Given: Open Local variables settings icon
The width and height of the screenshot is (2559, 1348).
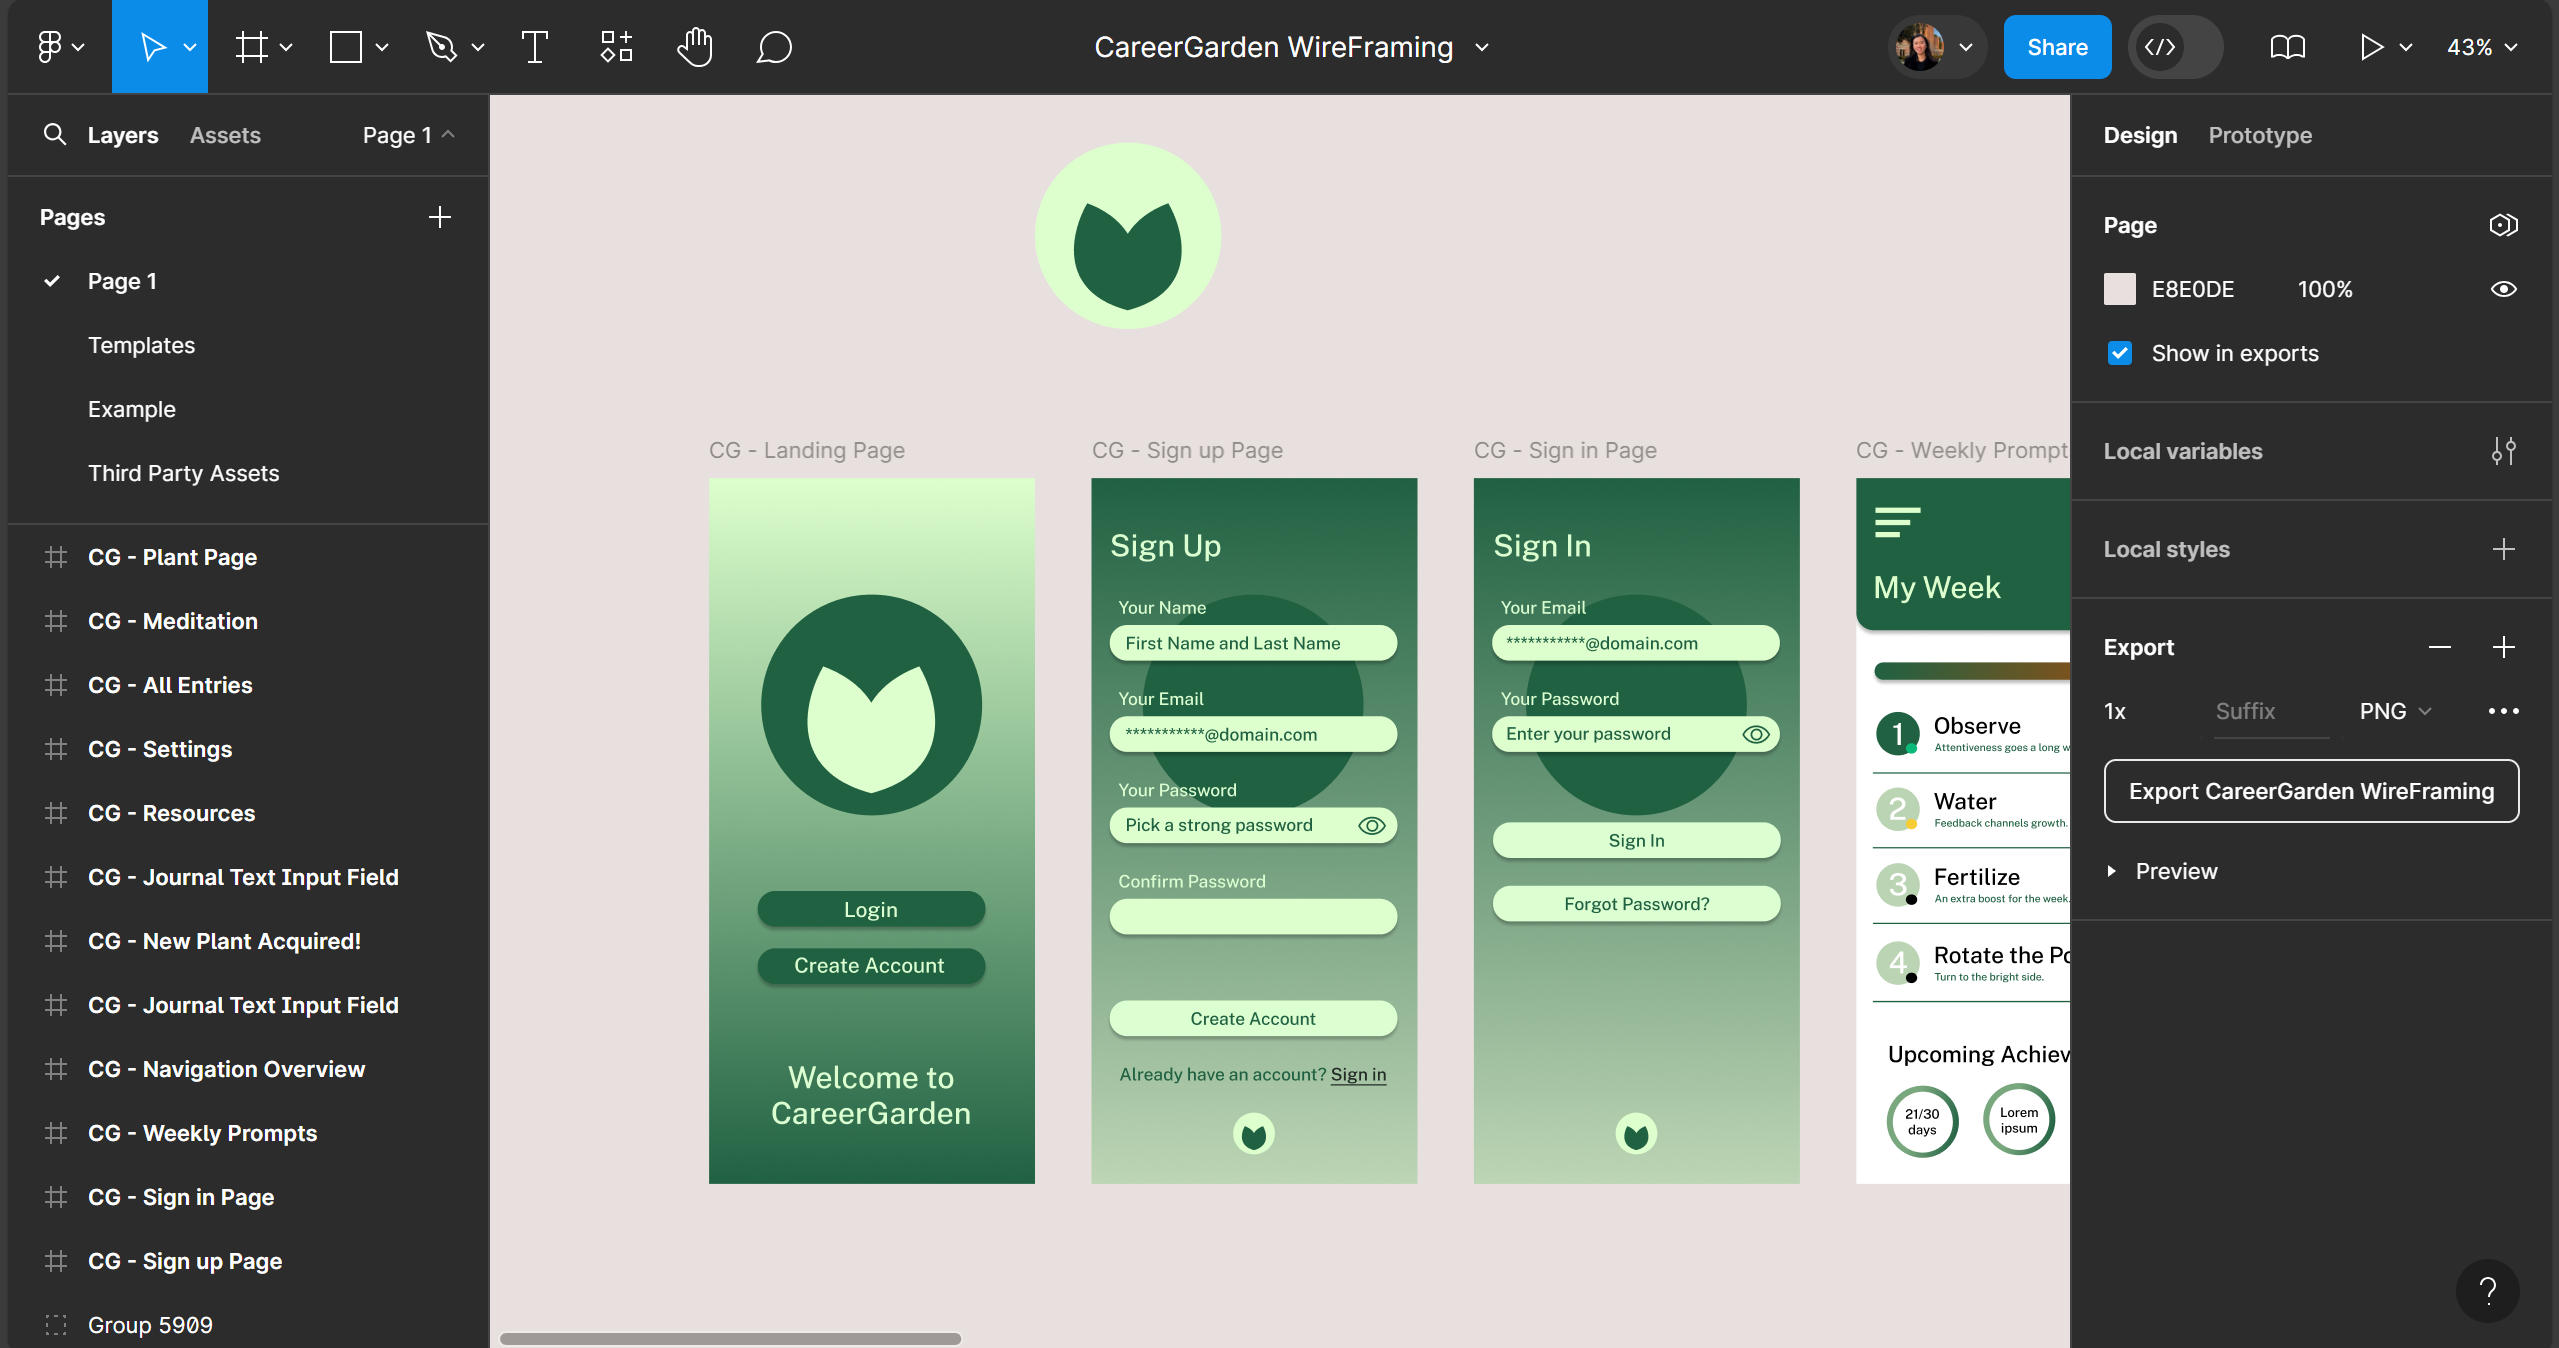Looking at the screenshot, I should [2503, 451].
